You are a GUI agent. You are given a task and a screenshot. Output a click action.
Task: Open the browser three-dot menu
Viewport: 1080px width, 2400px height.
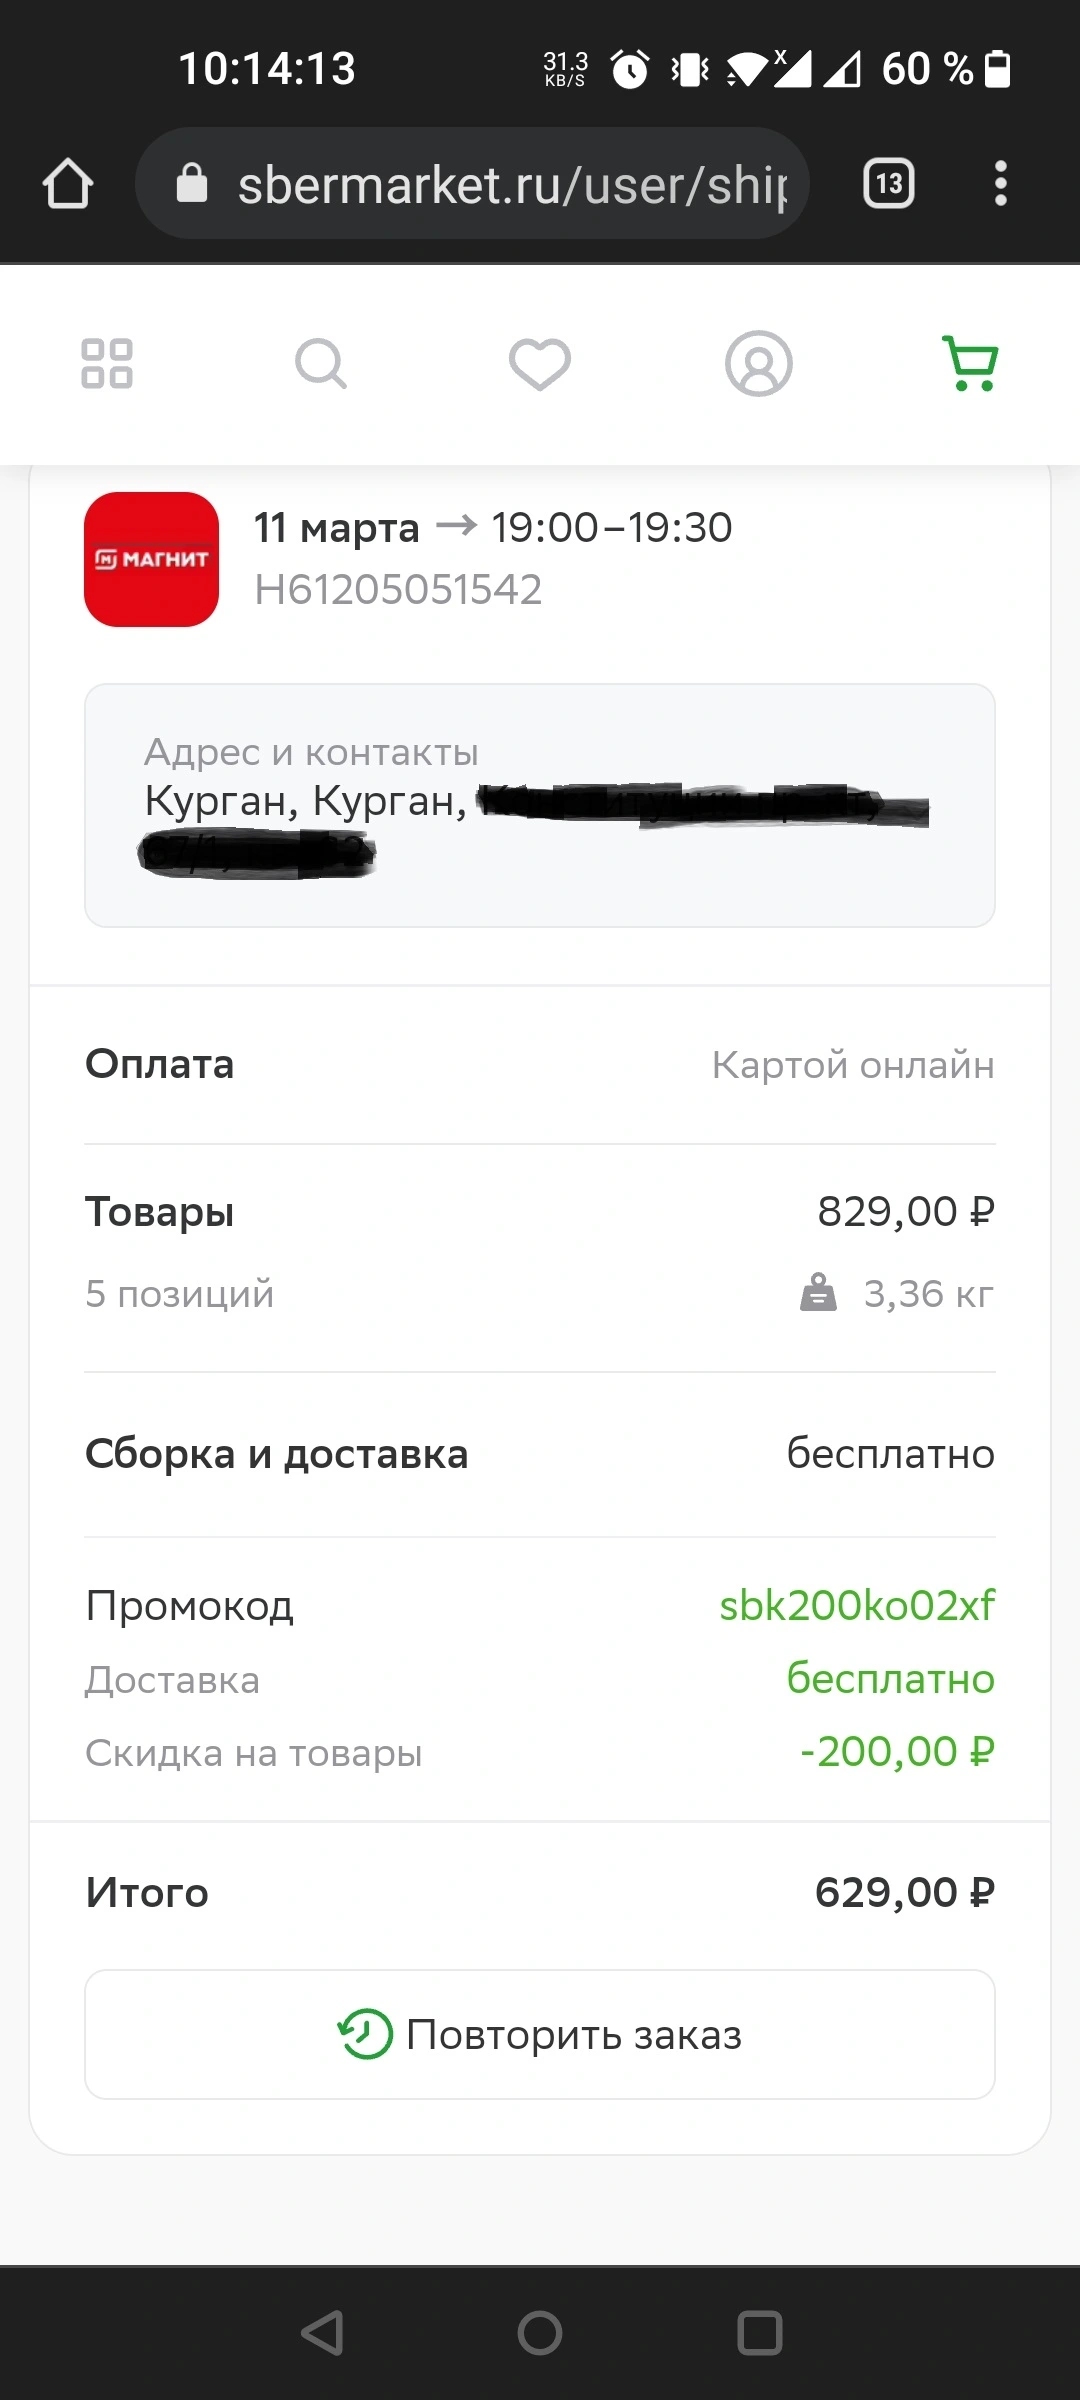pyautogui.click(x=1000, y=183)
